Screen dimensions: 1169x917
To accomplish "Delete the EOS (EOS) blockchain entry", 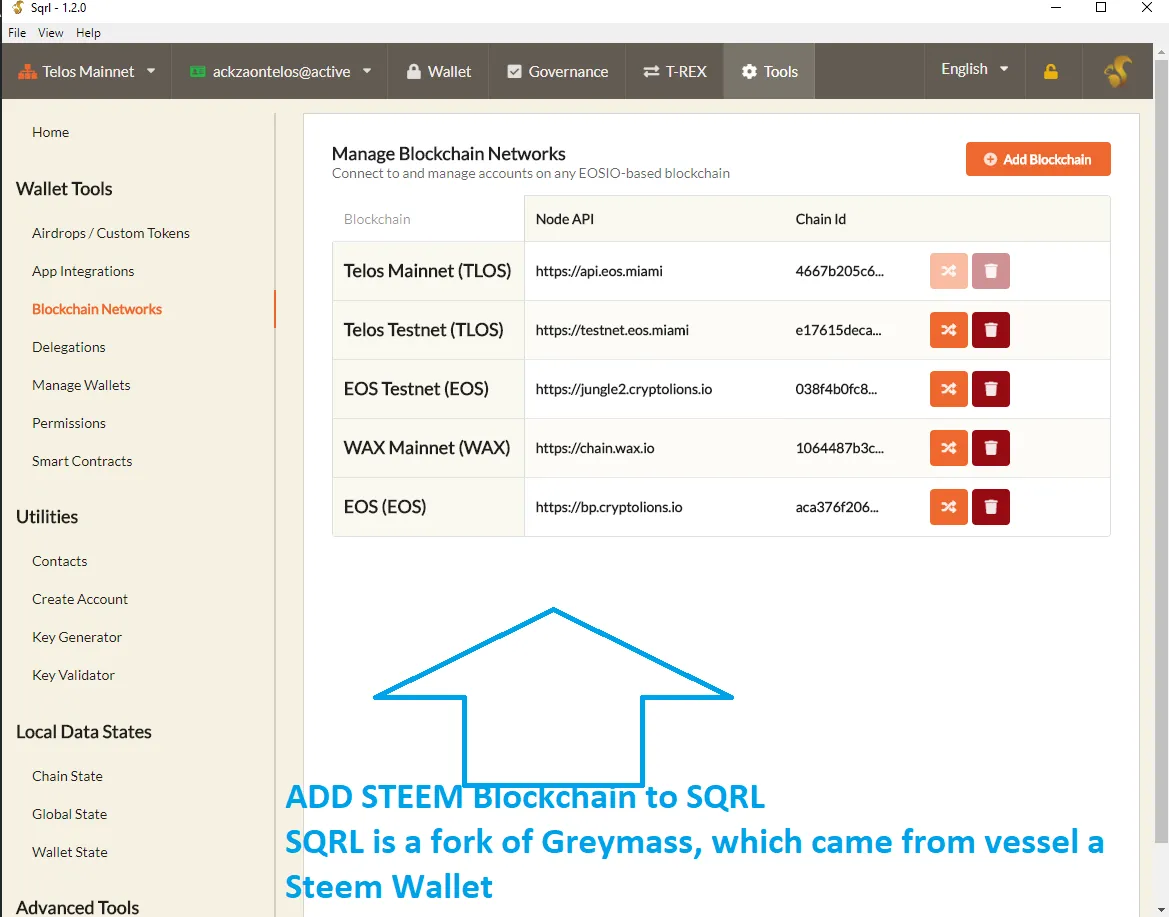I will click(x=990, y=506).
